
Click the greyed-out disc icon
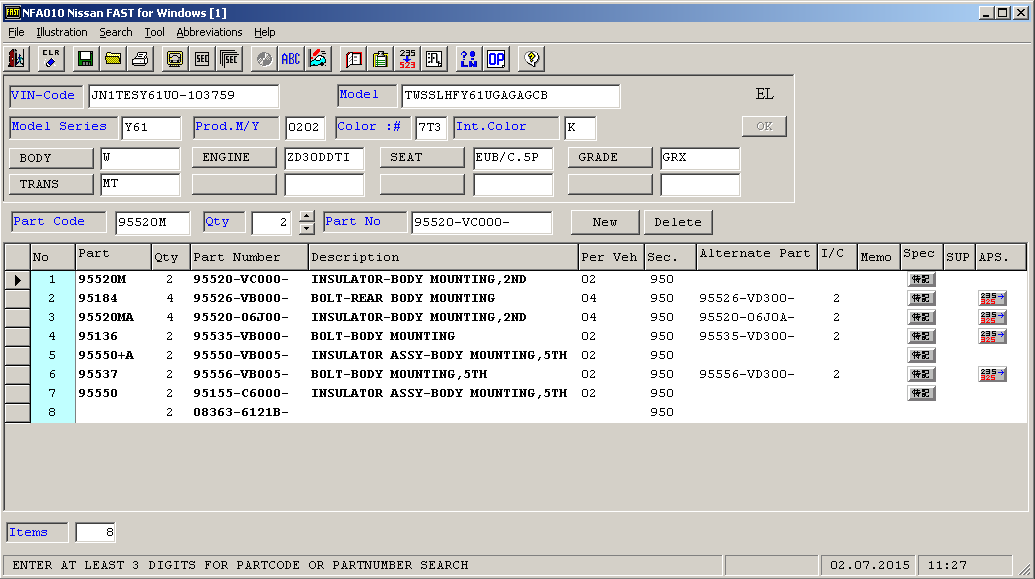(x=264, y=59)
